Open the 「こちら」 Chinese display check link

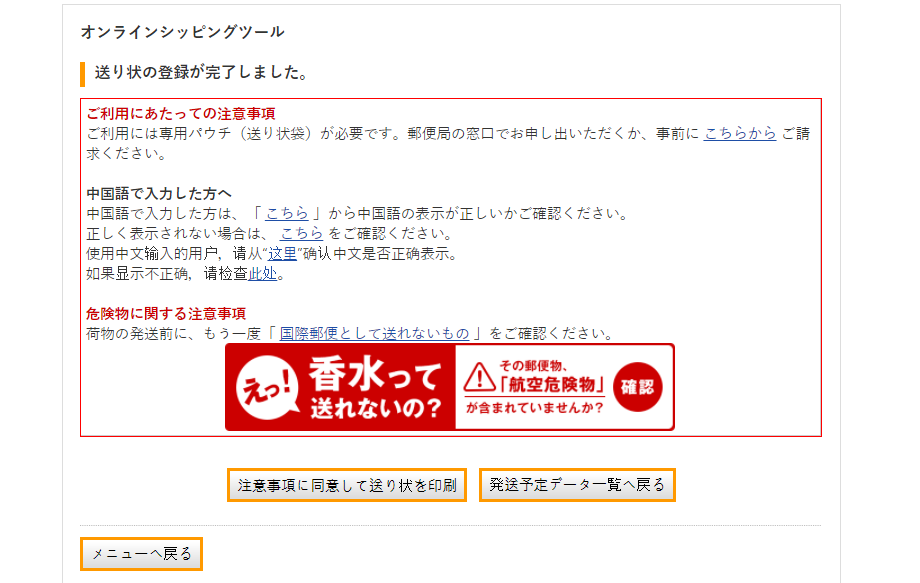286,213
